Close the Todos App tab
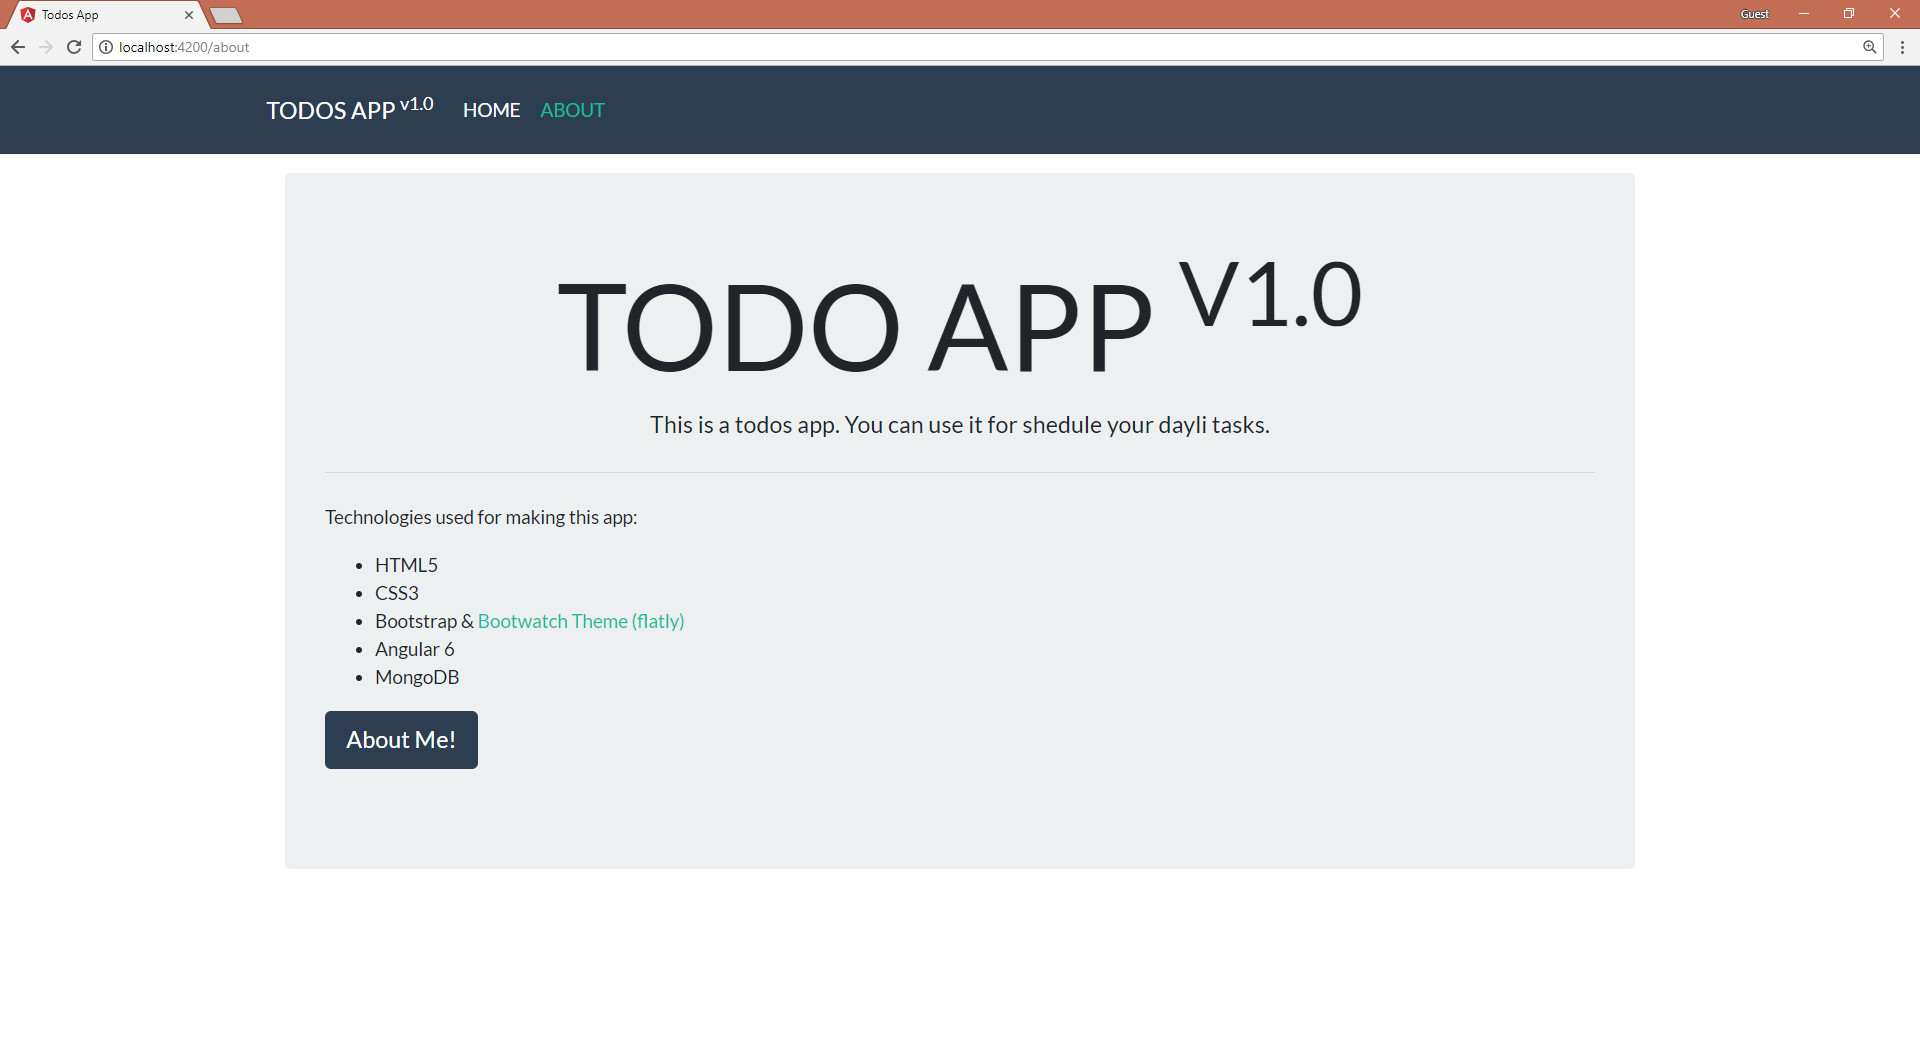Image resolution: width=1920 pixels, height=1040 pixels. [x=189, y=15]
